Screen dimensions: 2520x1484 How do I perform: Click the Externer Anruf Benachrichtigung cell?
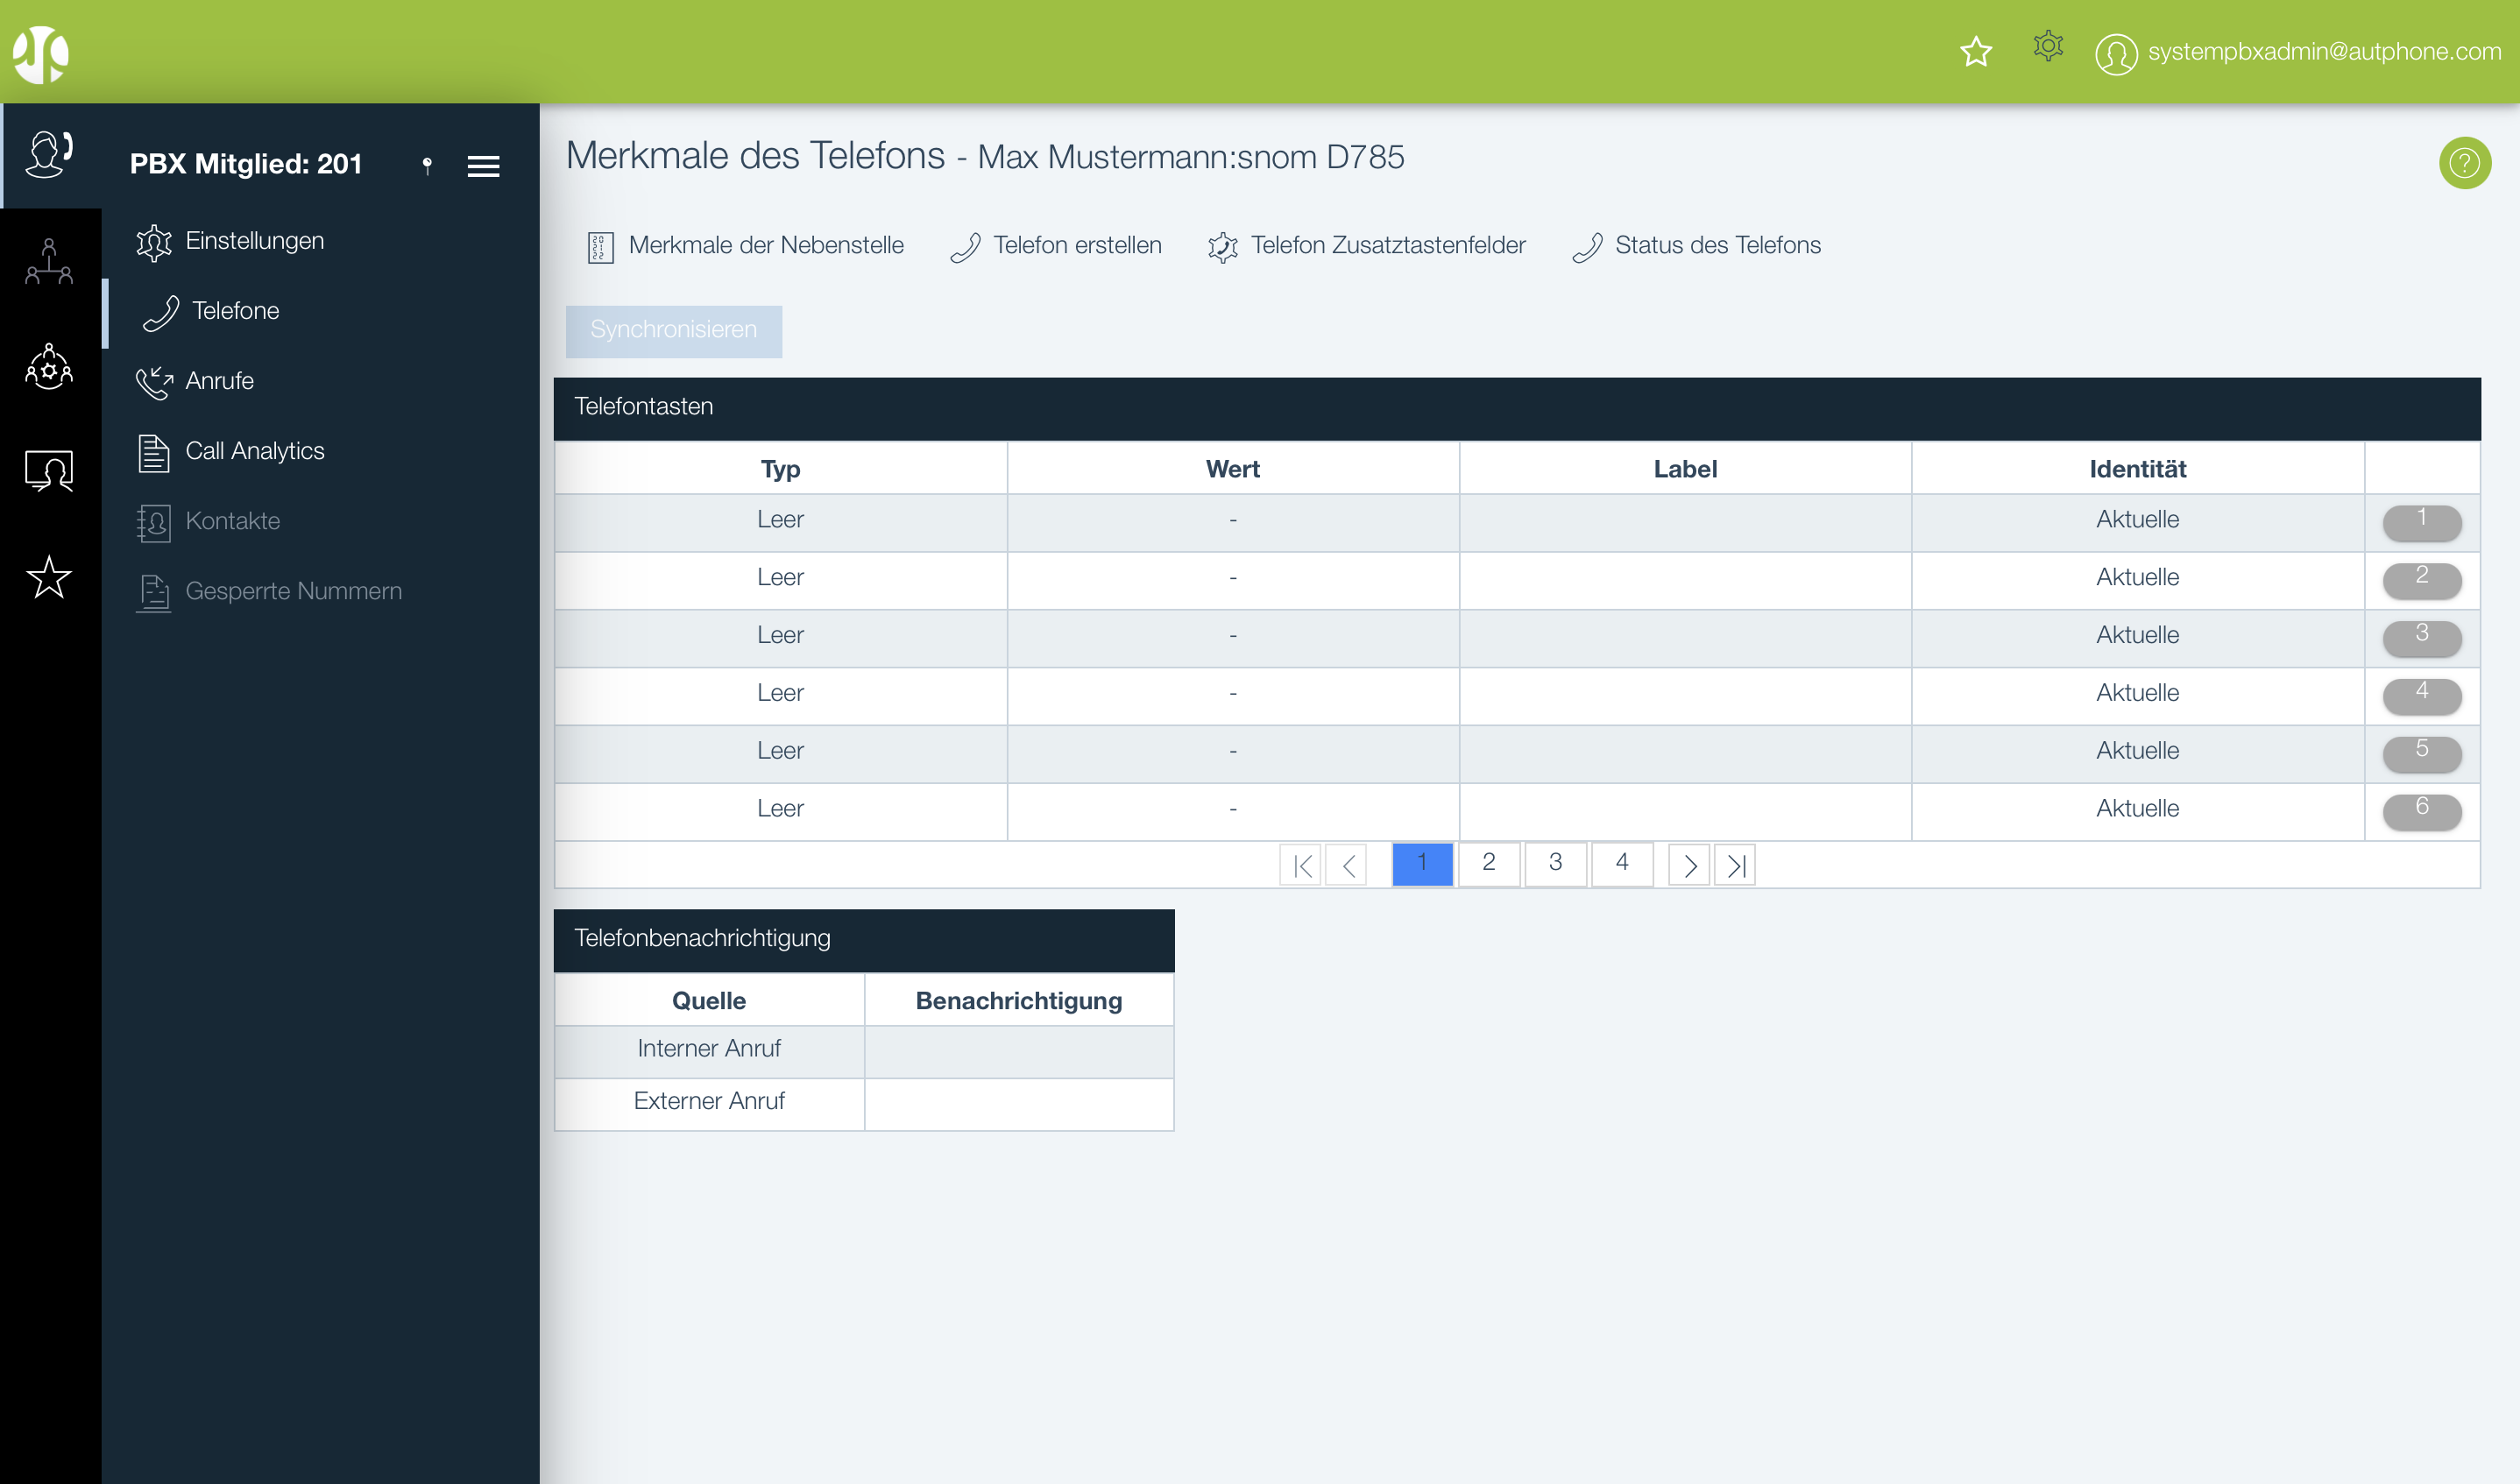pyautogui.click(x=1018, y=1103)
